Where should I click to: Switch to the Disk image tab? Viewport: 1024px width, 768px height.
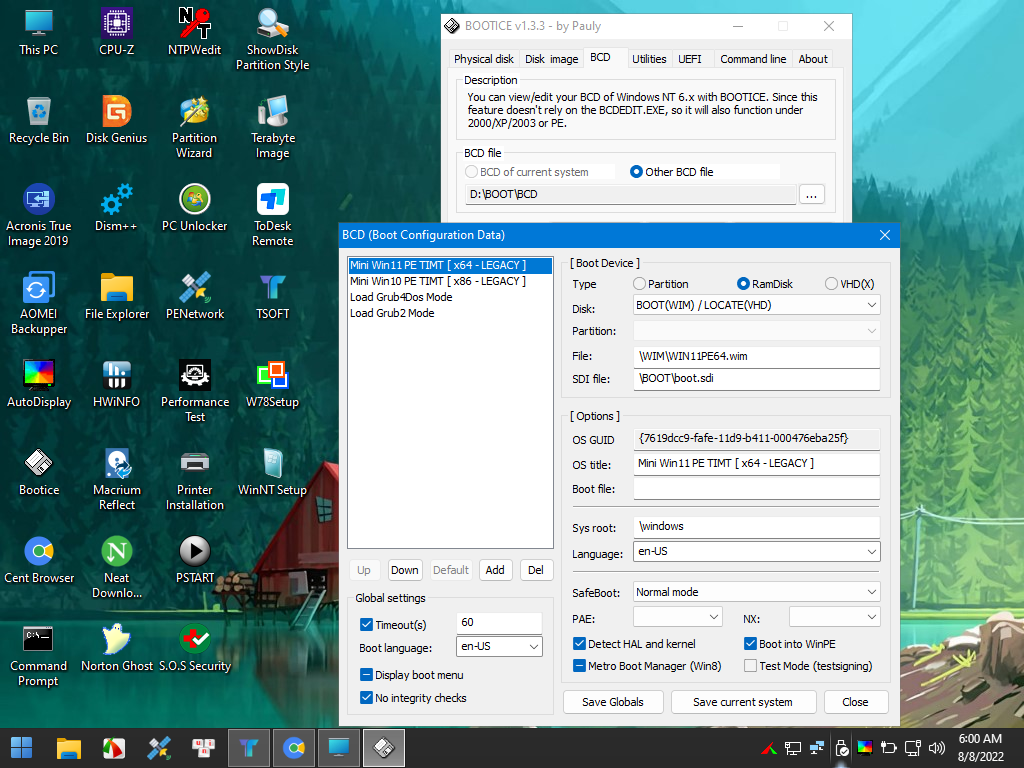pos(551,59)
